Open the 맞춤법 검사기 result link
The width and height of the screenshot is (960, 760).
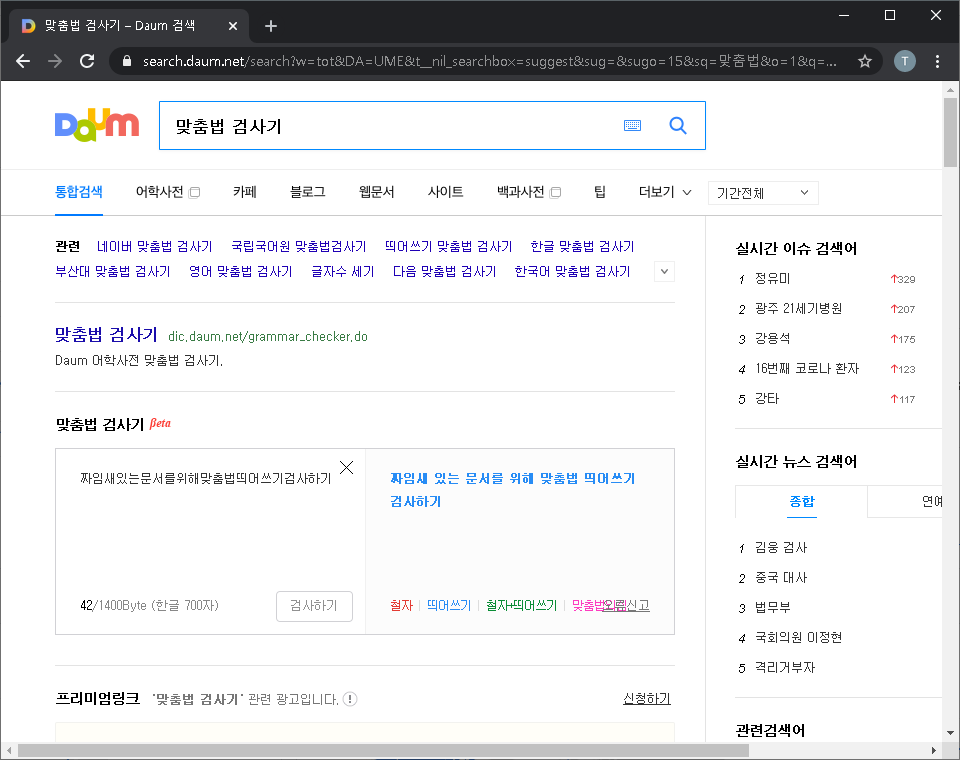(107, 334)
